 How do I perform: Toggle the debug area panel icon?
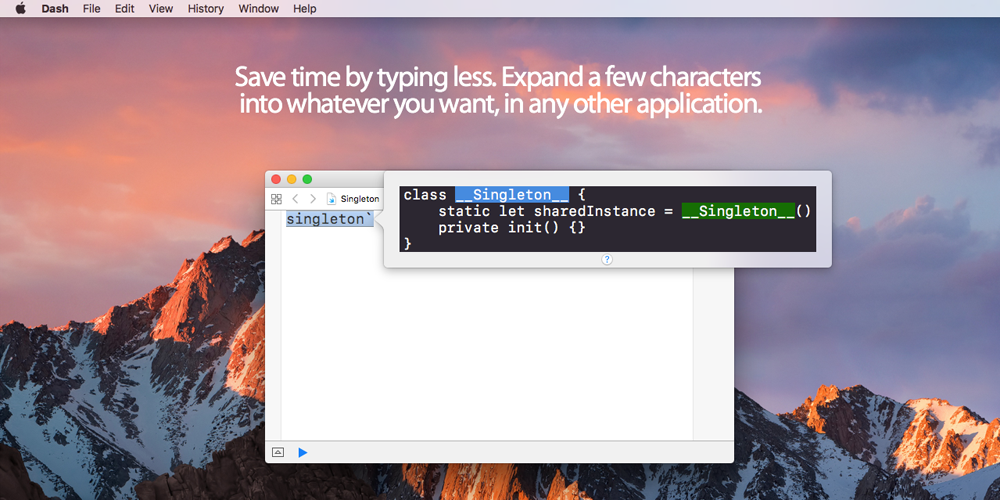278,452
